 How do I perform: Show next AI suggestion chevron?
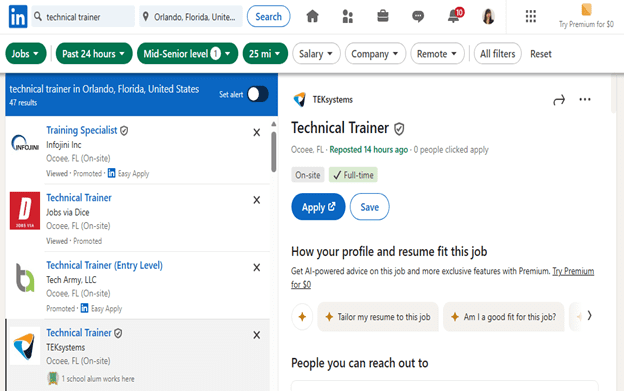pyautogui.click(x=589, y=316)
